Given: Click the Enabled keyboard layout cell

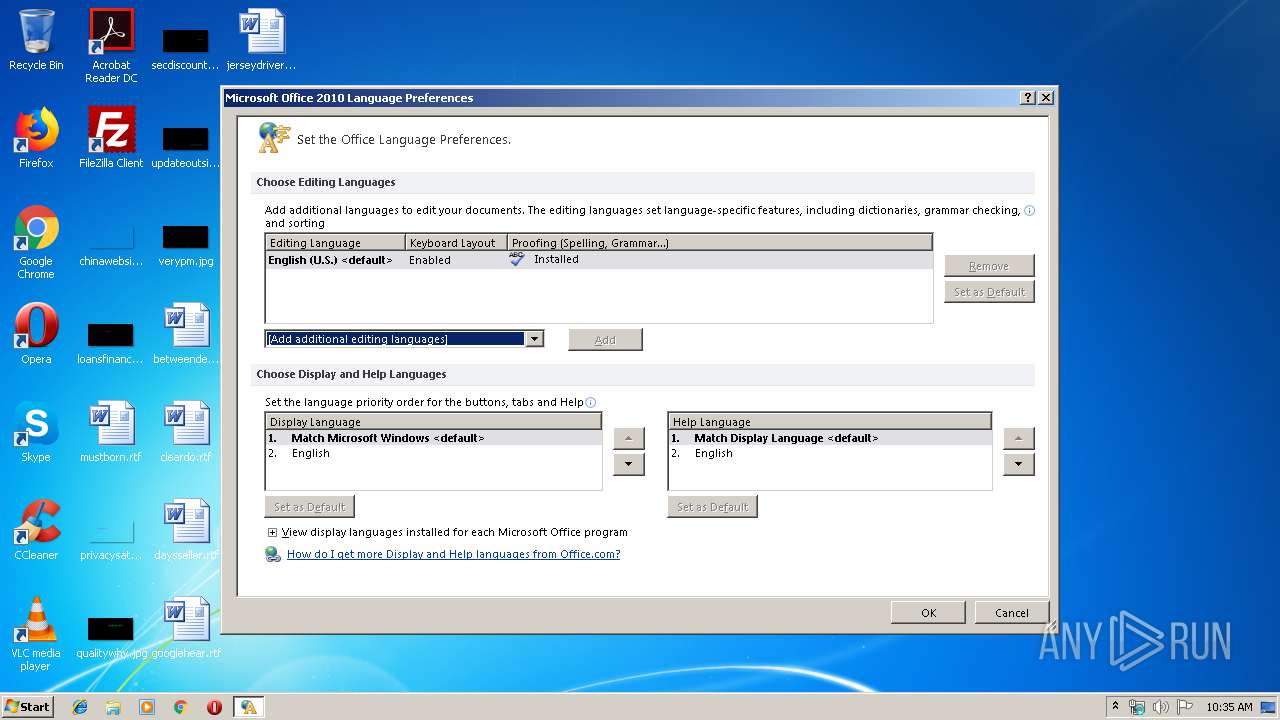Looking at the screenshot, I should click(430, 260).
